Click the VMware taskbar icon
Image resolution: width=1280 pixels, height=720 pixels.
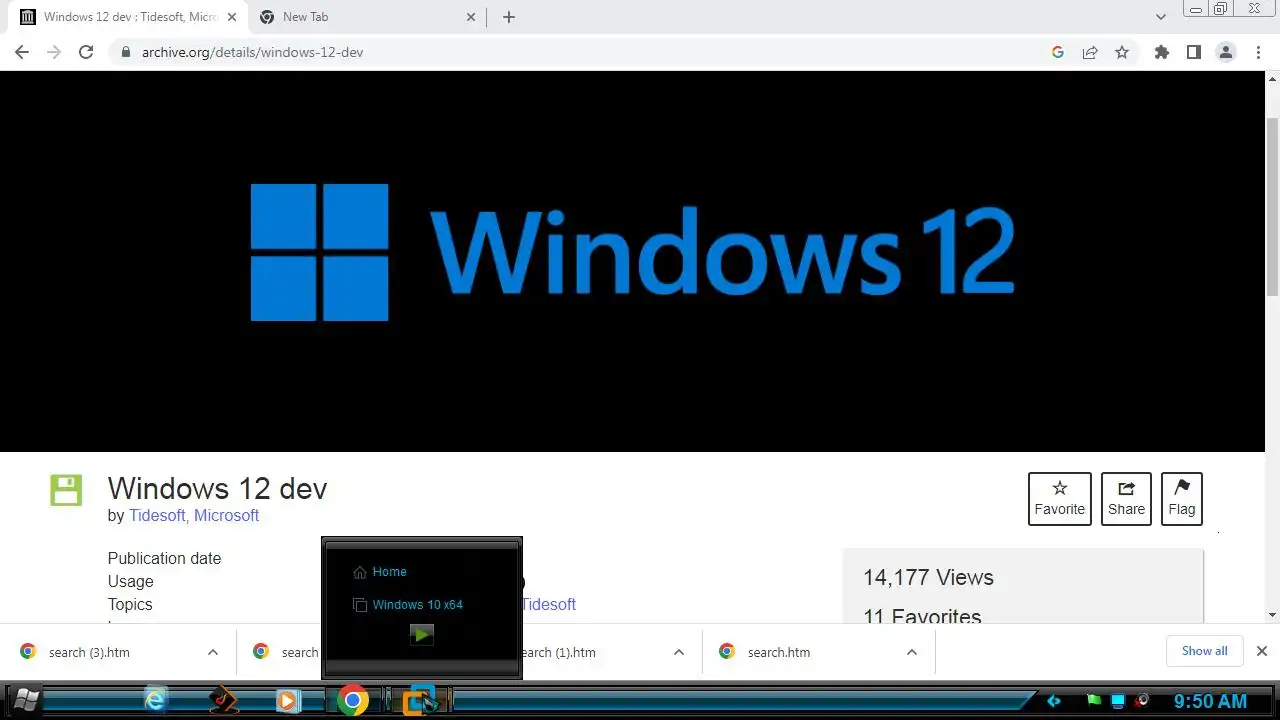pyautogui.click(x=420, y=700)
